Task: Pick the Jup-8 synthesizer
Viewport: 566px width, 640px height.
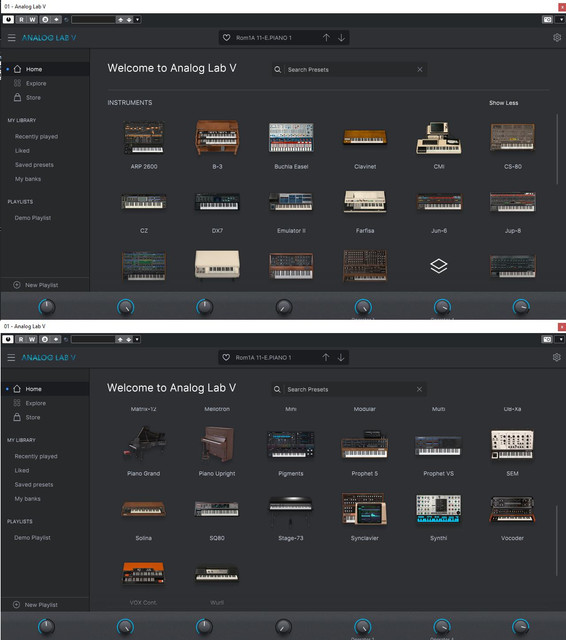Action: coord(513,202)
